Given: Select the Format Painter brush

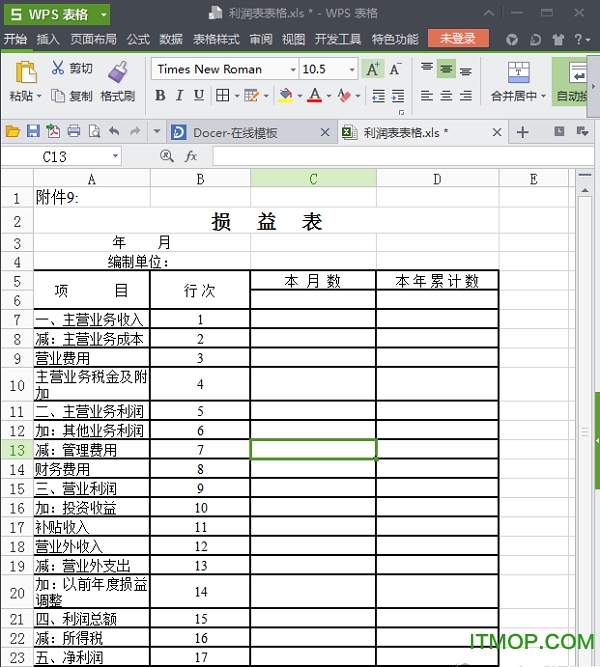Looking at the screenshot, I should tap(118, 71).
